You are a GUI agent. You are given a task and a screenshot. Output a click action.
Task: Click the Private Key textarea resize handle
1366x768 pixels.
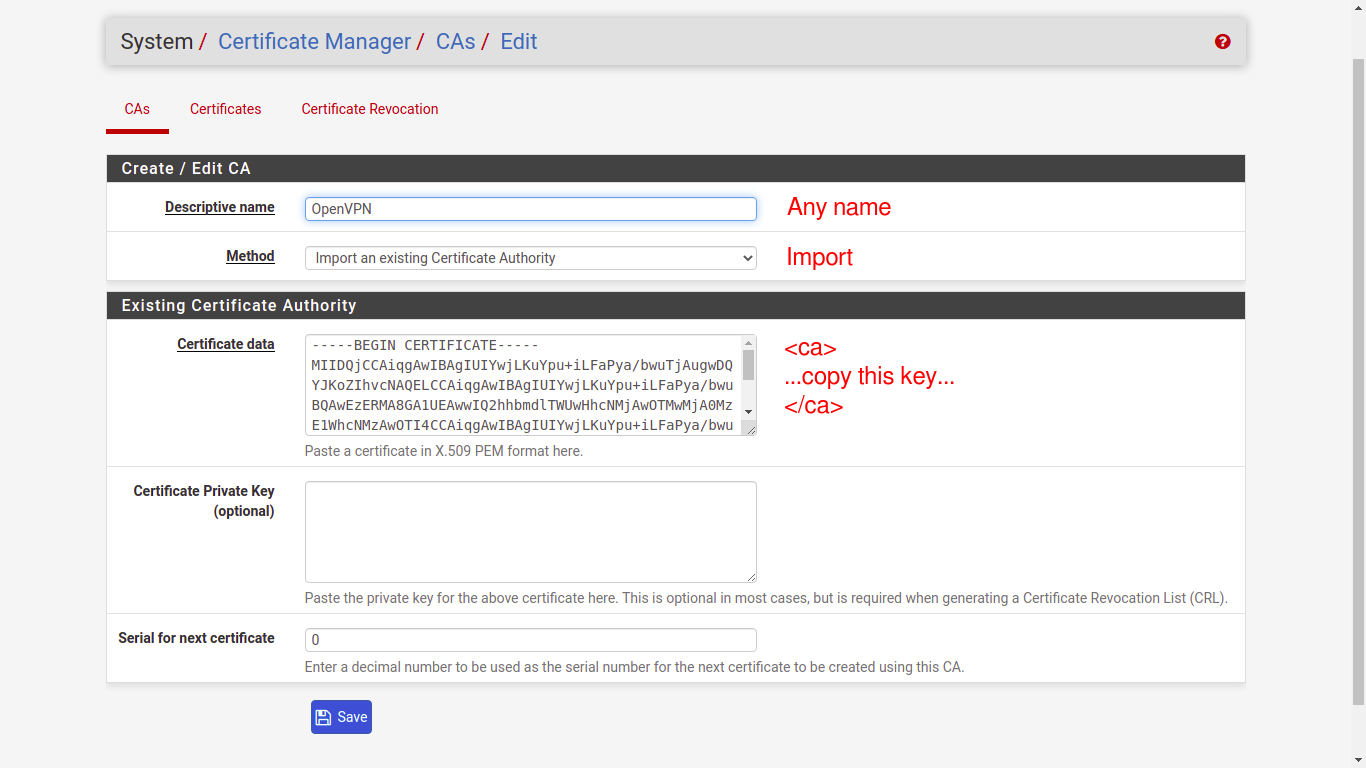tap(750, 576)
